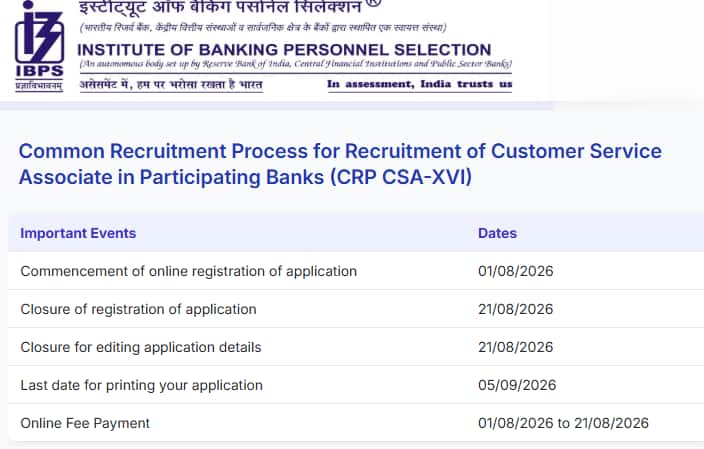Click the registered trademark symbol after Hindi title
Image resolution: width=704 pixels, height=449 pixels.
374,3
